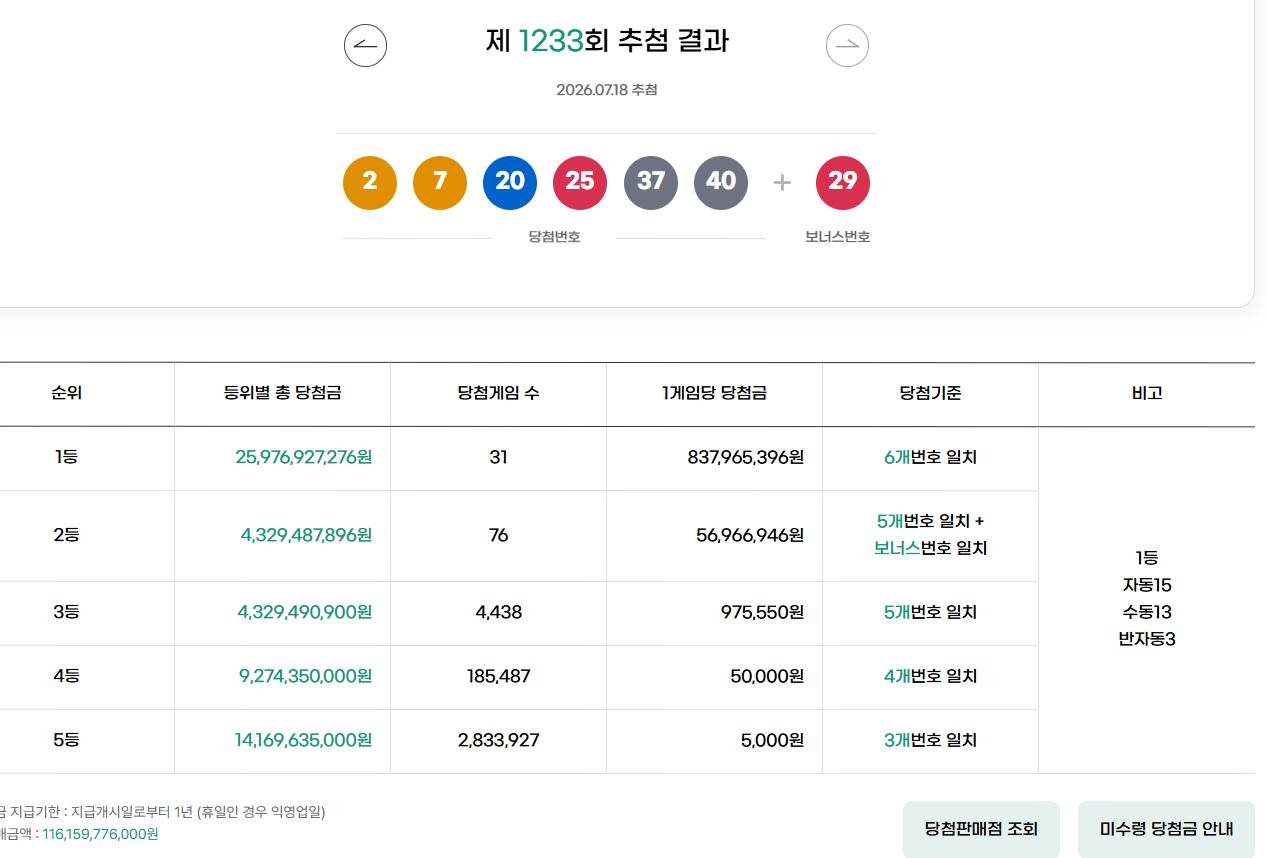Click total prize 25,976,927,276원
1267x858 pixels.
304,458
